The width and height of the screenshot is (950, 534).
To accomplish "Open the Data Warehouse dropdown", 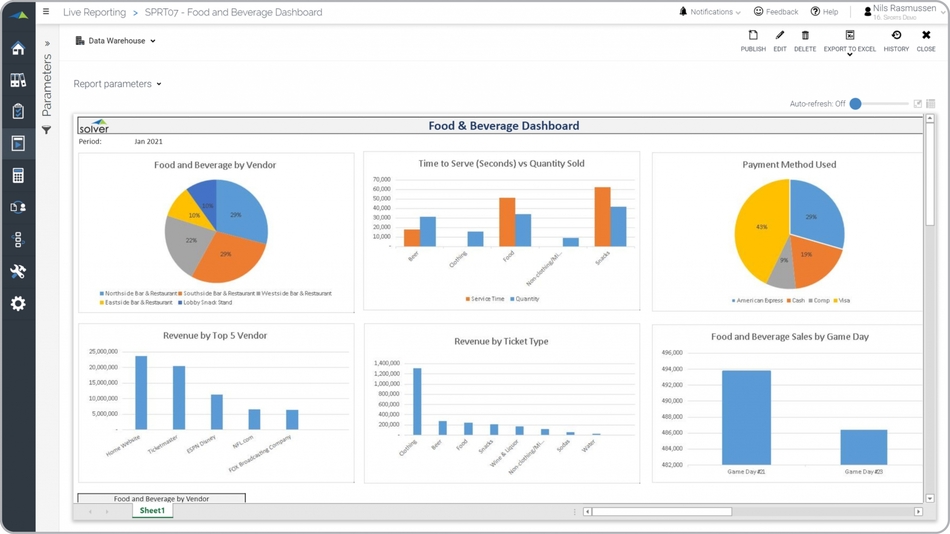I will [x=116, y=41].
